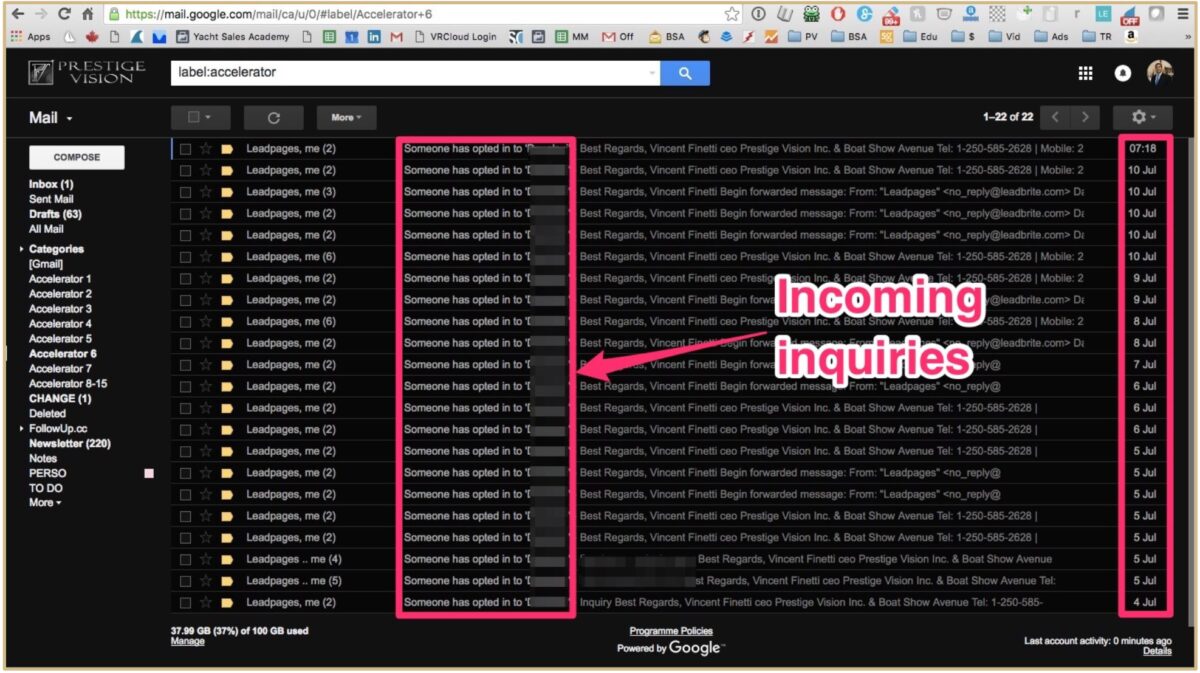Expand the More actions dropdown

click(346, 117)
